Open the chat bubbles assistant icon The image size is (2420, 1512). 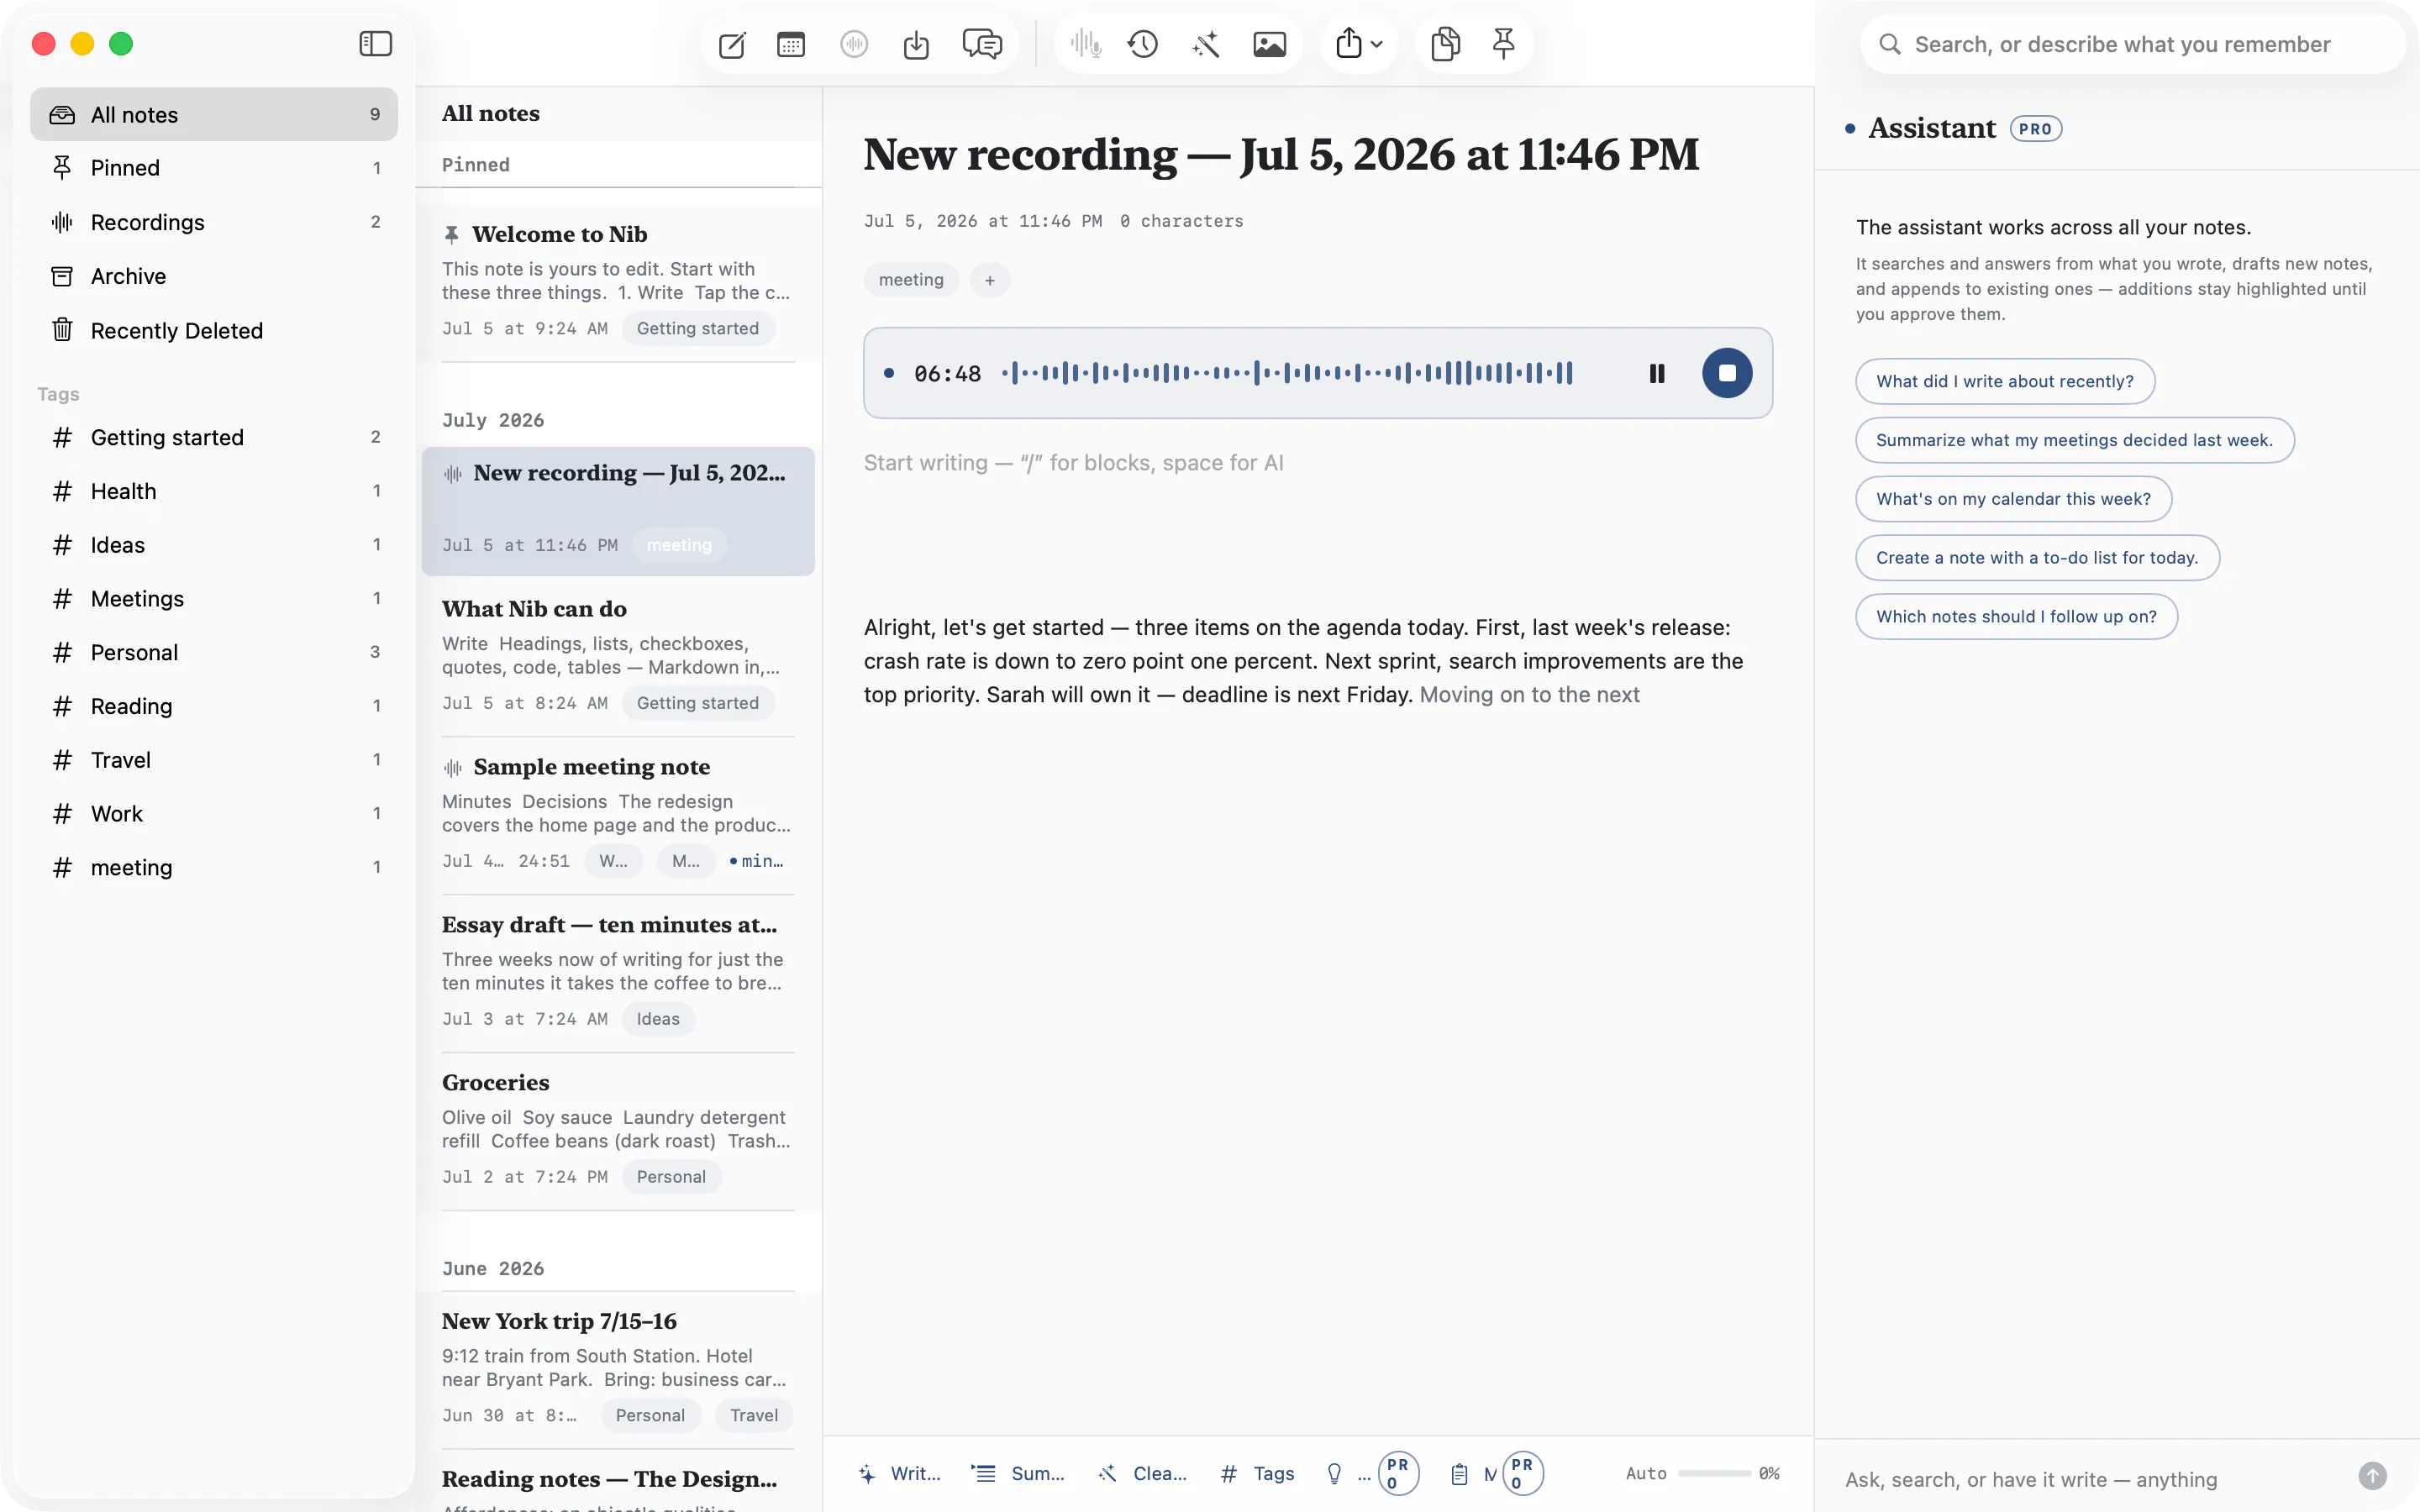982,45
